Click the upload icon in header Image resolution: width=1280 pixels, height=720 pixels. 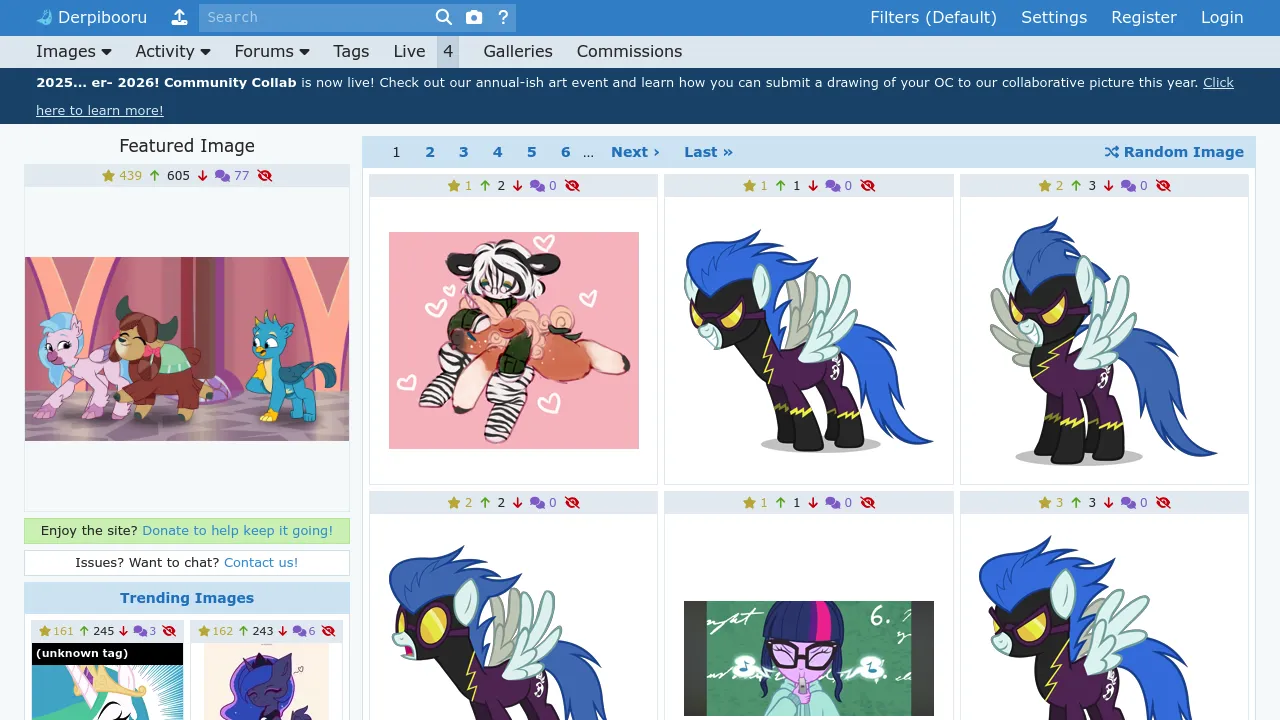pos(179,17)
